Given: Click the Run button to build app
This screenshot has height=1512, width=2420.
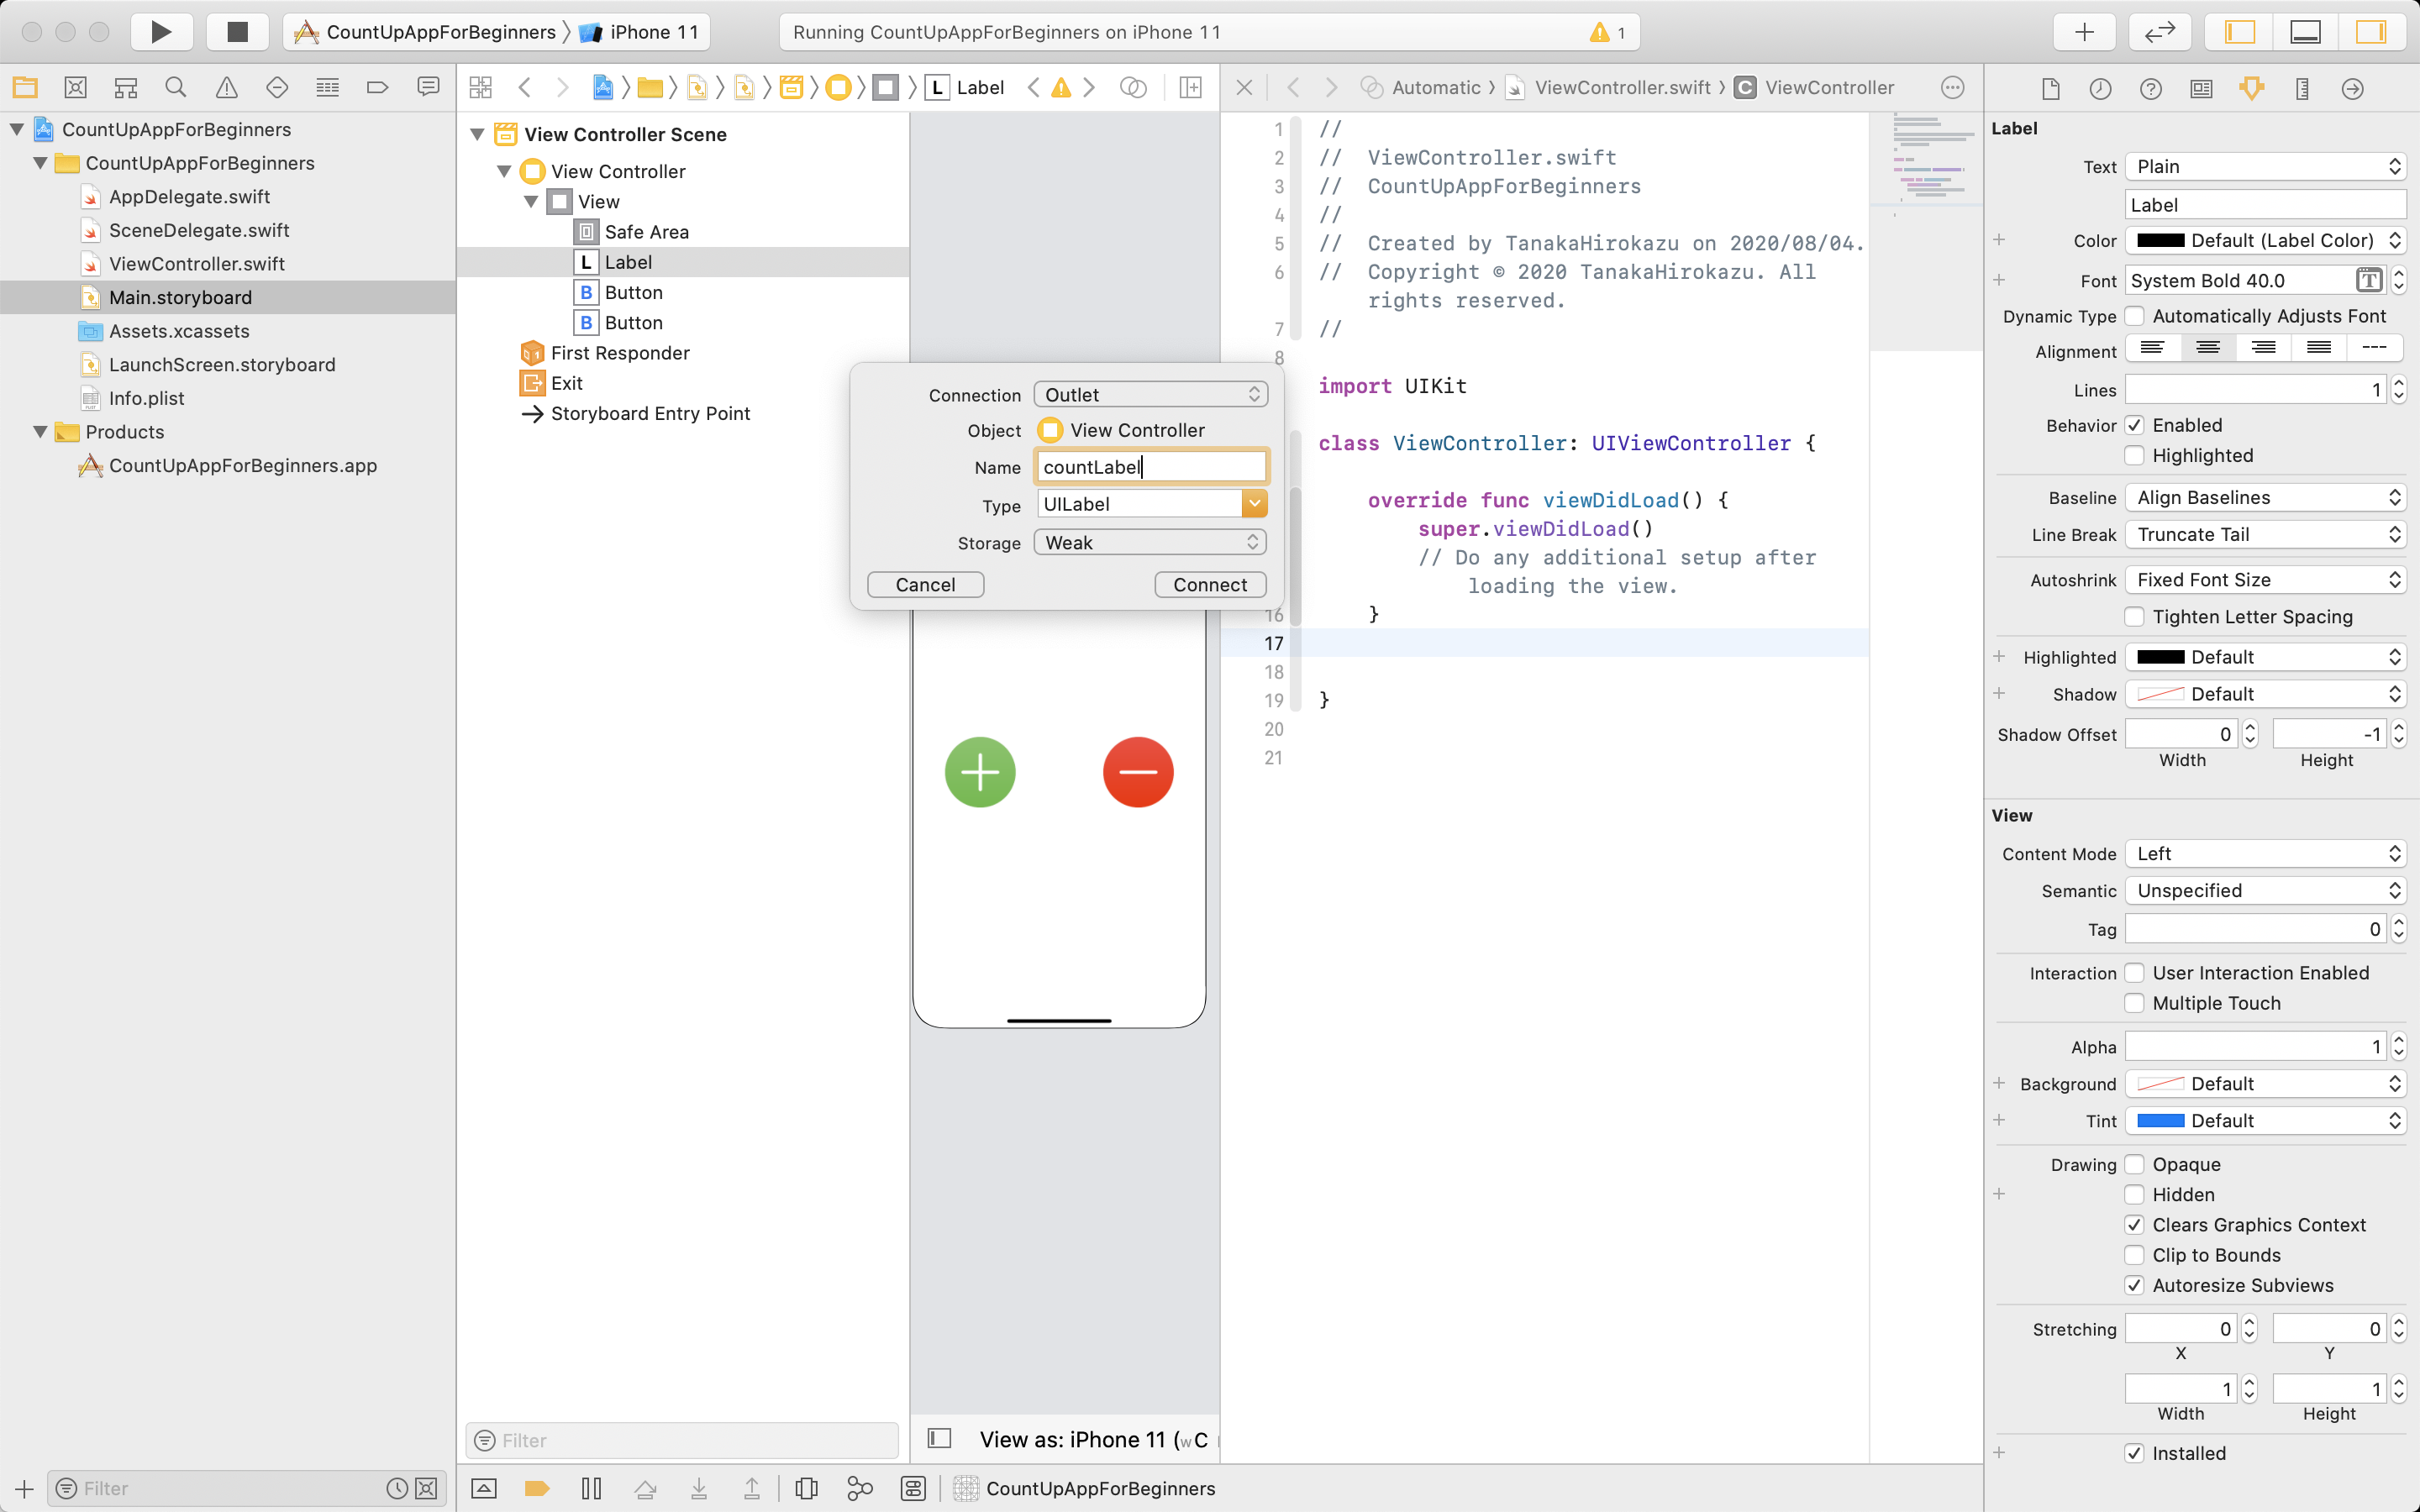Looking at the screenshot, I should coord(160,31).
